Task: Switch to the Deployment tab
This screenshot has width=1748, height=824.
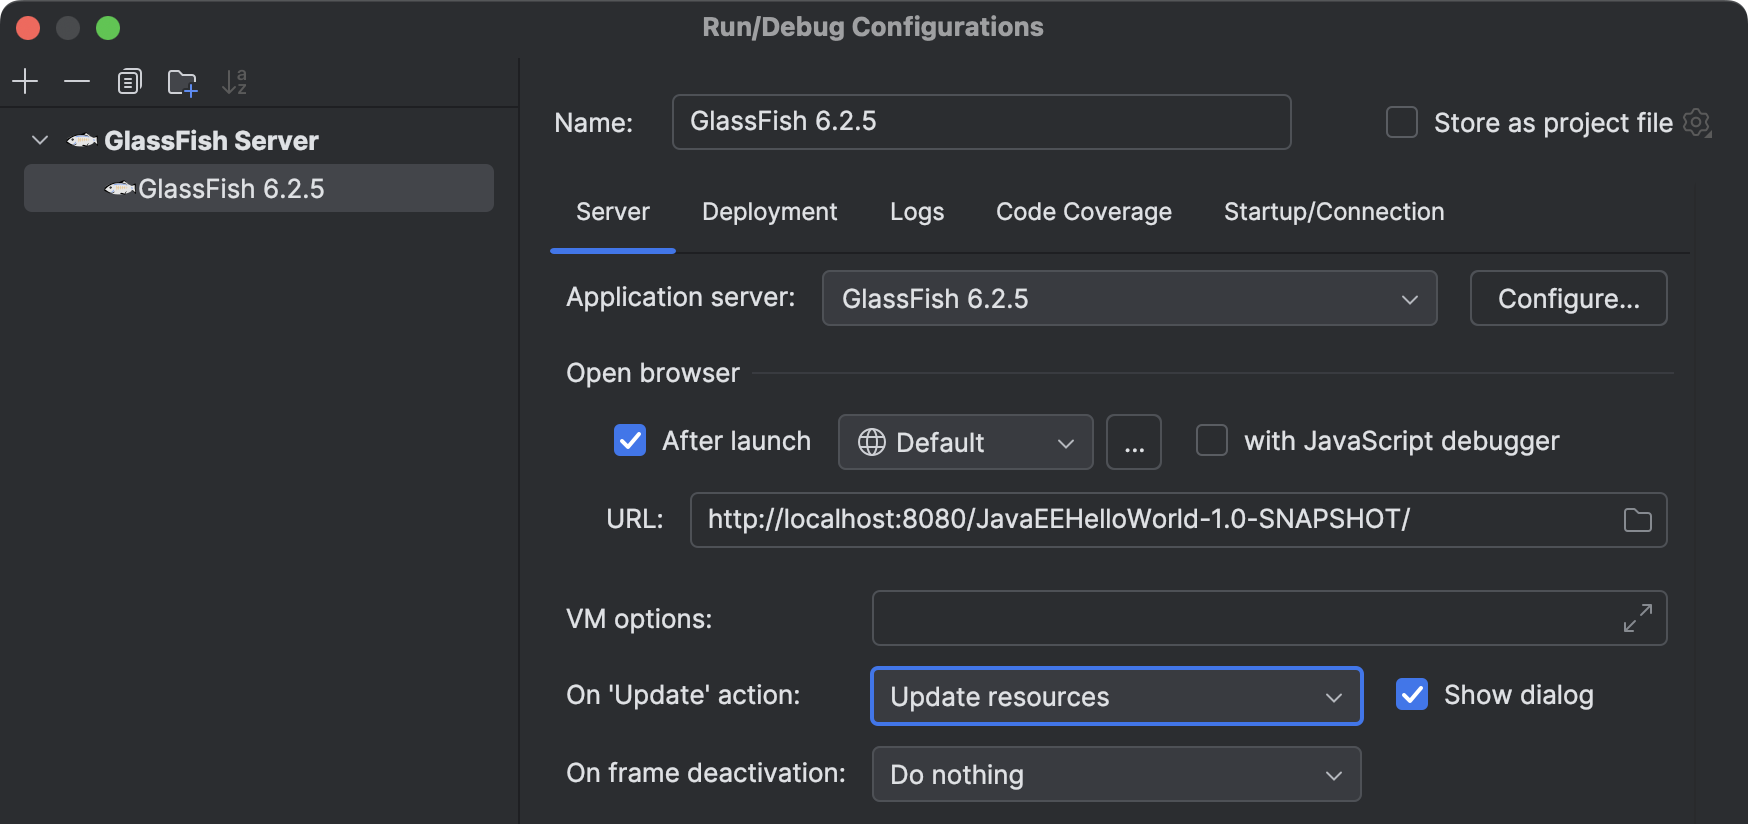Action: 769,212
